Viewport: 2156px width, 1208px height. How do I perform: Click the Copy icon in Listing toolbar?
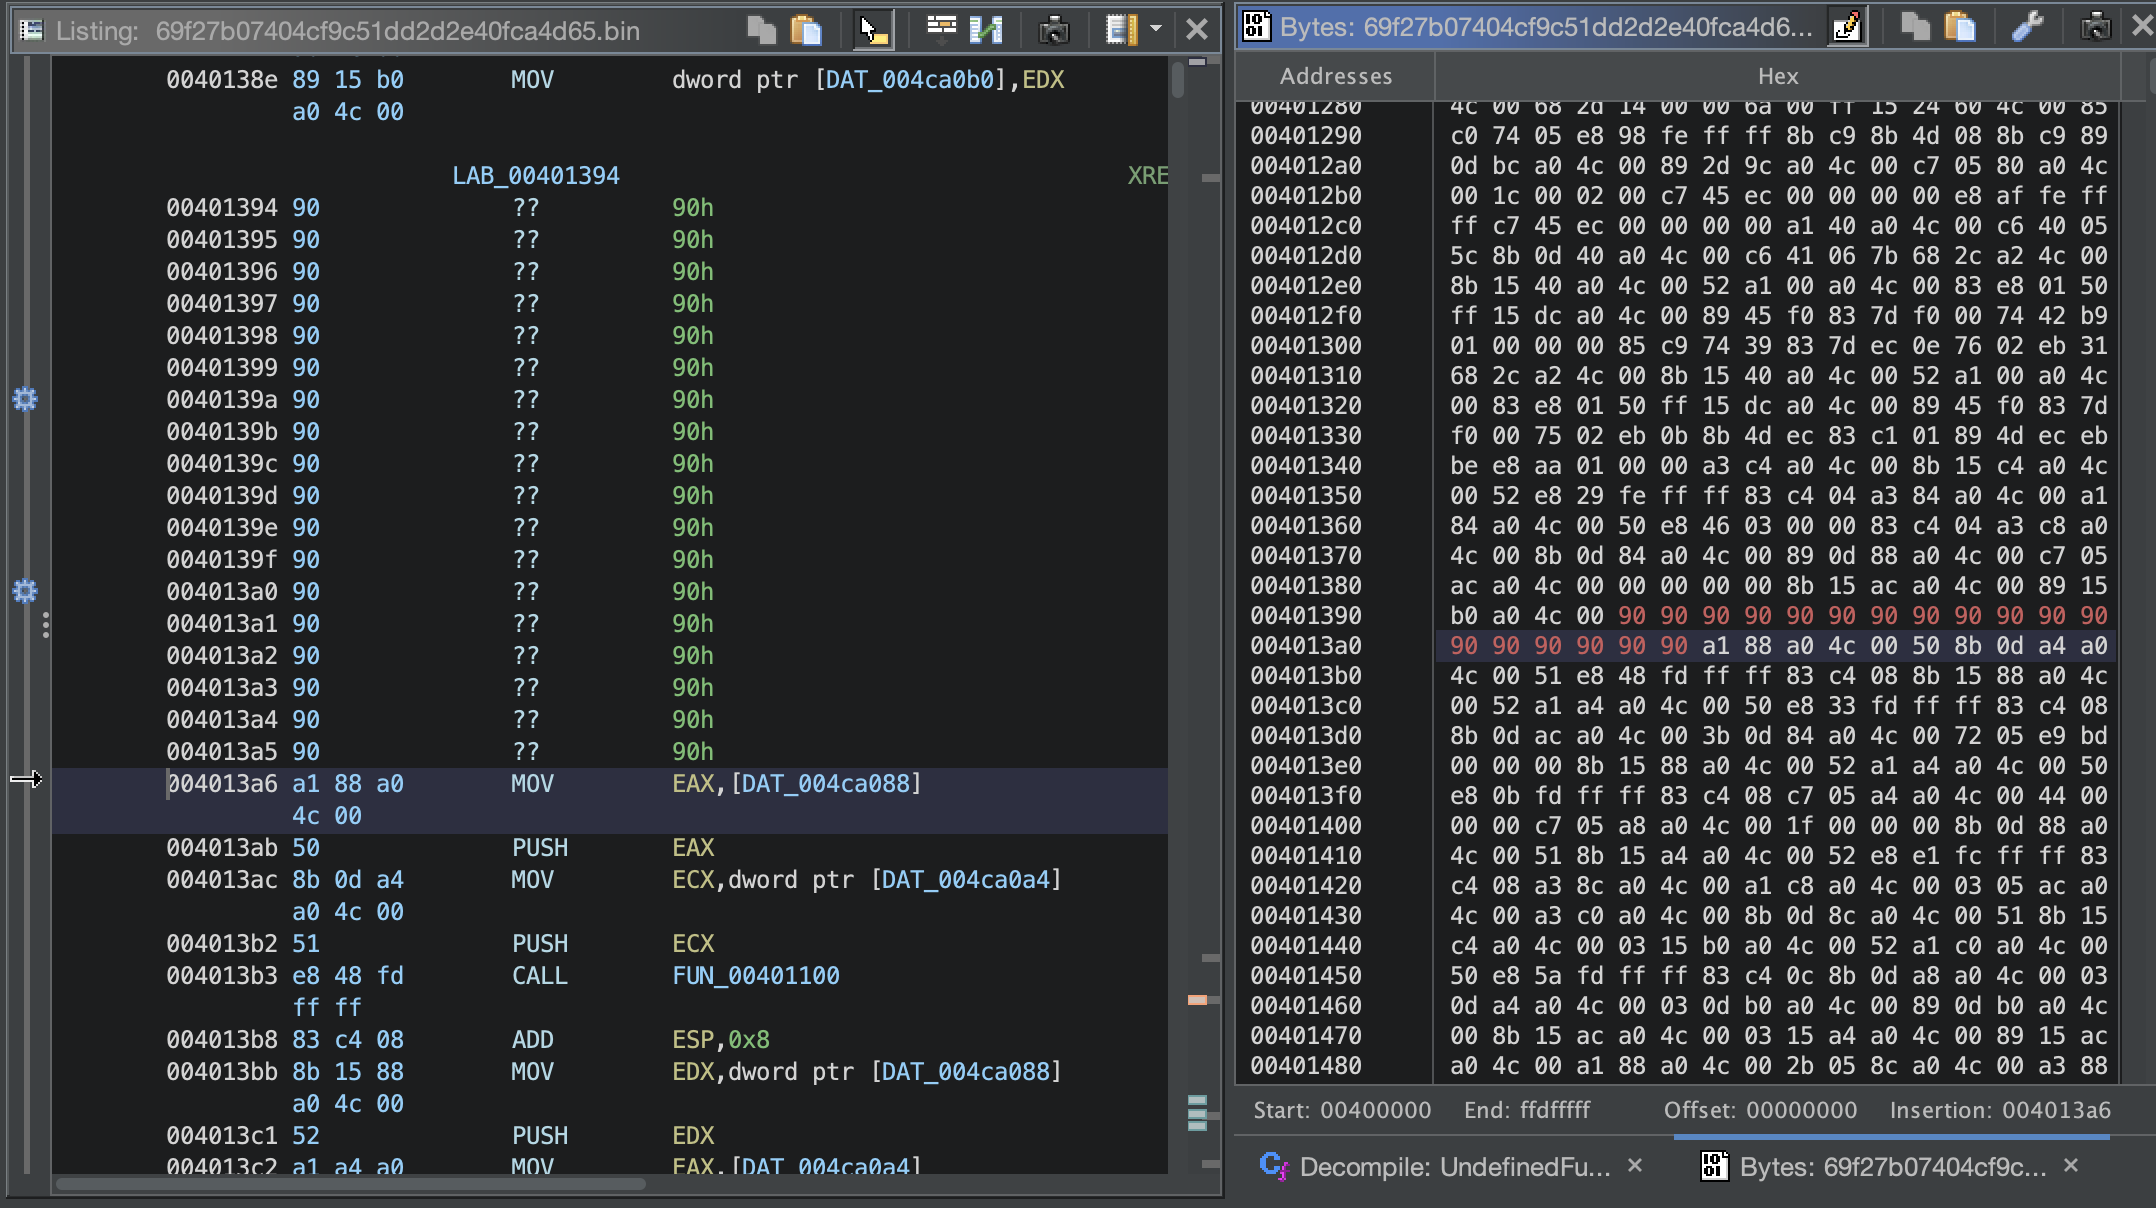pos(761,30)
